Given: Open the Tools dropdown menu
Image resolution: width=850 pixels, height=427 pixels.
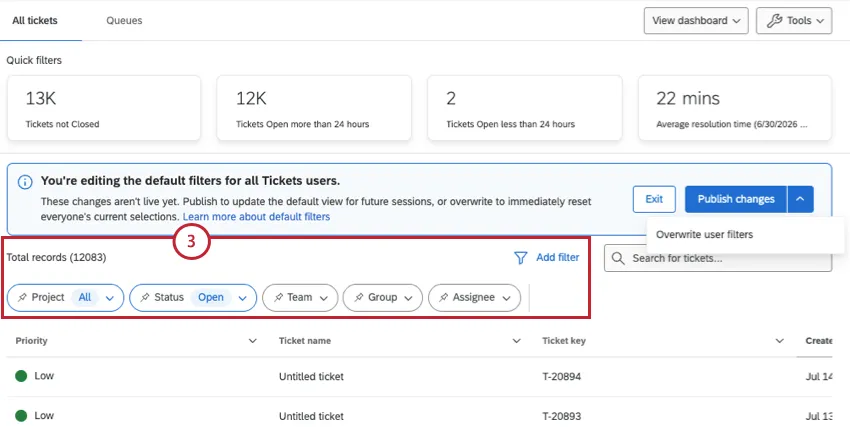Looking at the screenshot, I should [794, 21].
